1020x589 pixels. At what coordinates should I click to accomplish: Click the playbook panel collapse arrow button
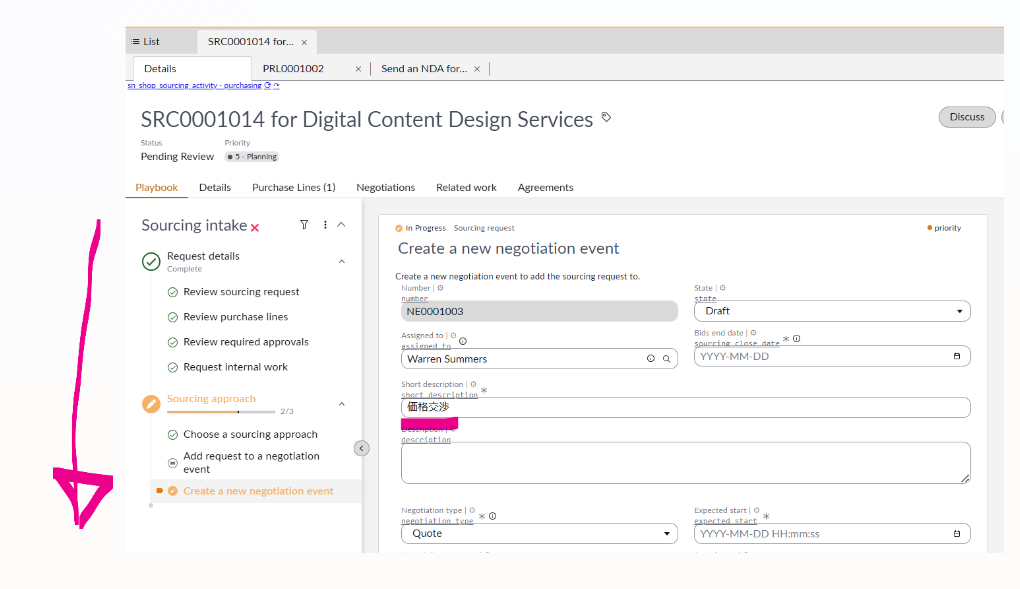pyautogui.click(x=362, y=448)
